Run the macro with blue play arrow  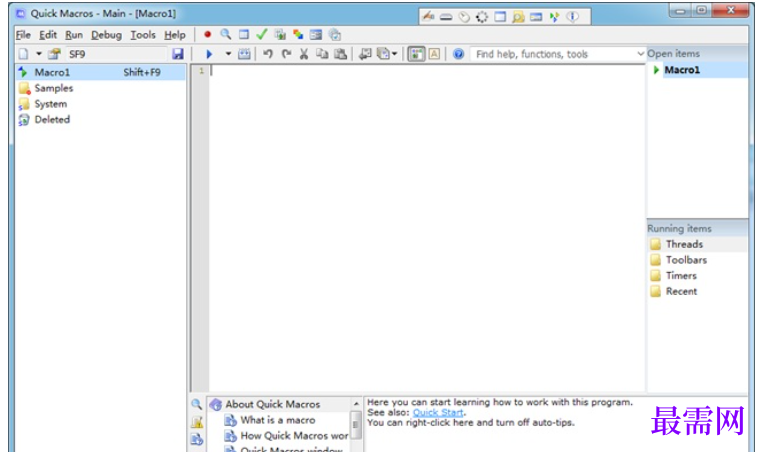click(209, 54)
